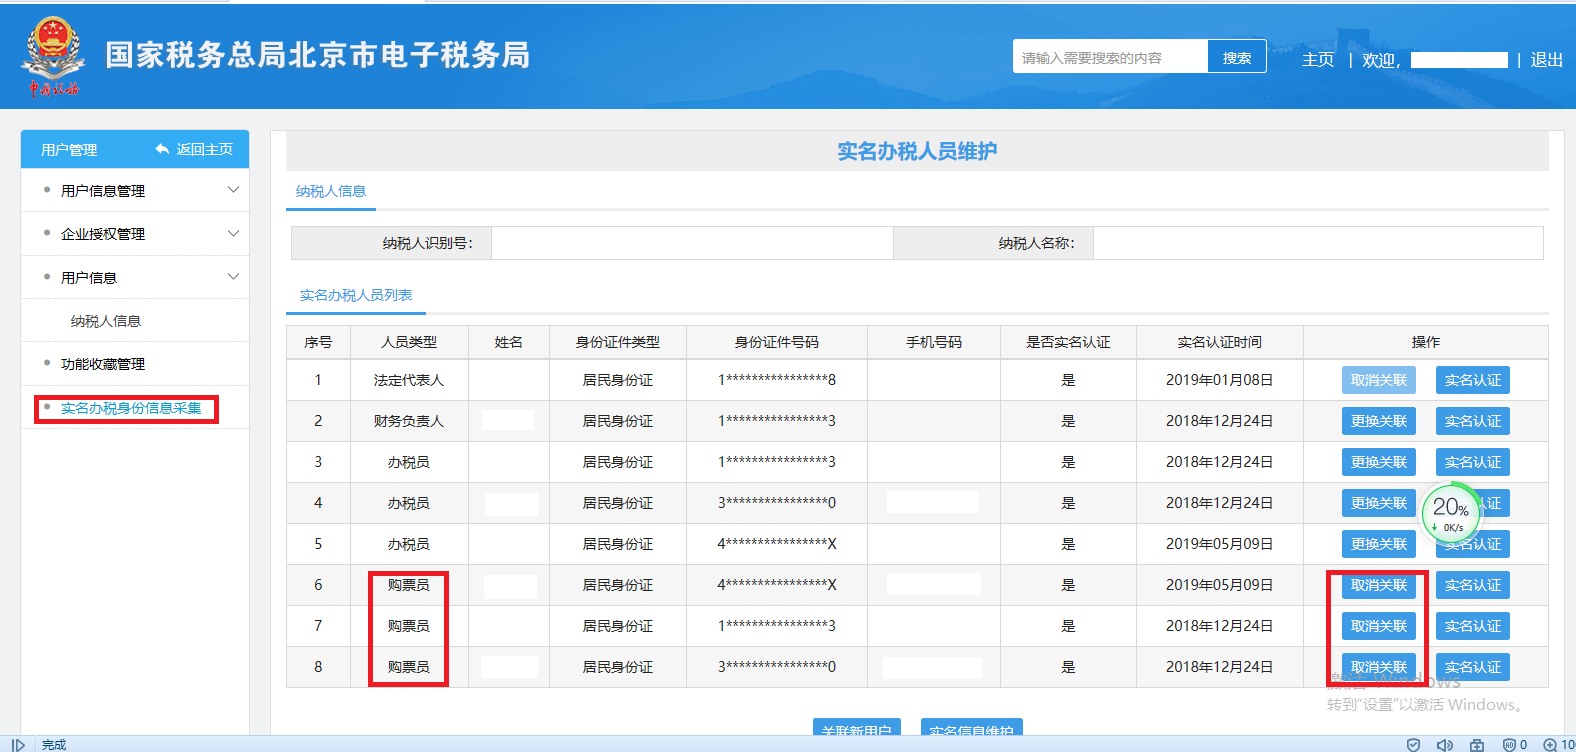The image size is (1576, 752).
Task: Expand the 企业授权管理 menu chevron
Action: (233, 233)
